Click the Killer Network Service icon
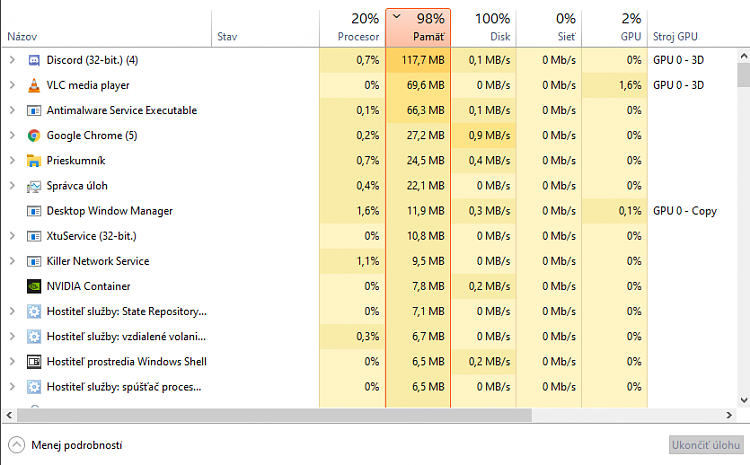The height and width of the screenshot is (465, 750). coord(34,261)
